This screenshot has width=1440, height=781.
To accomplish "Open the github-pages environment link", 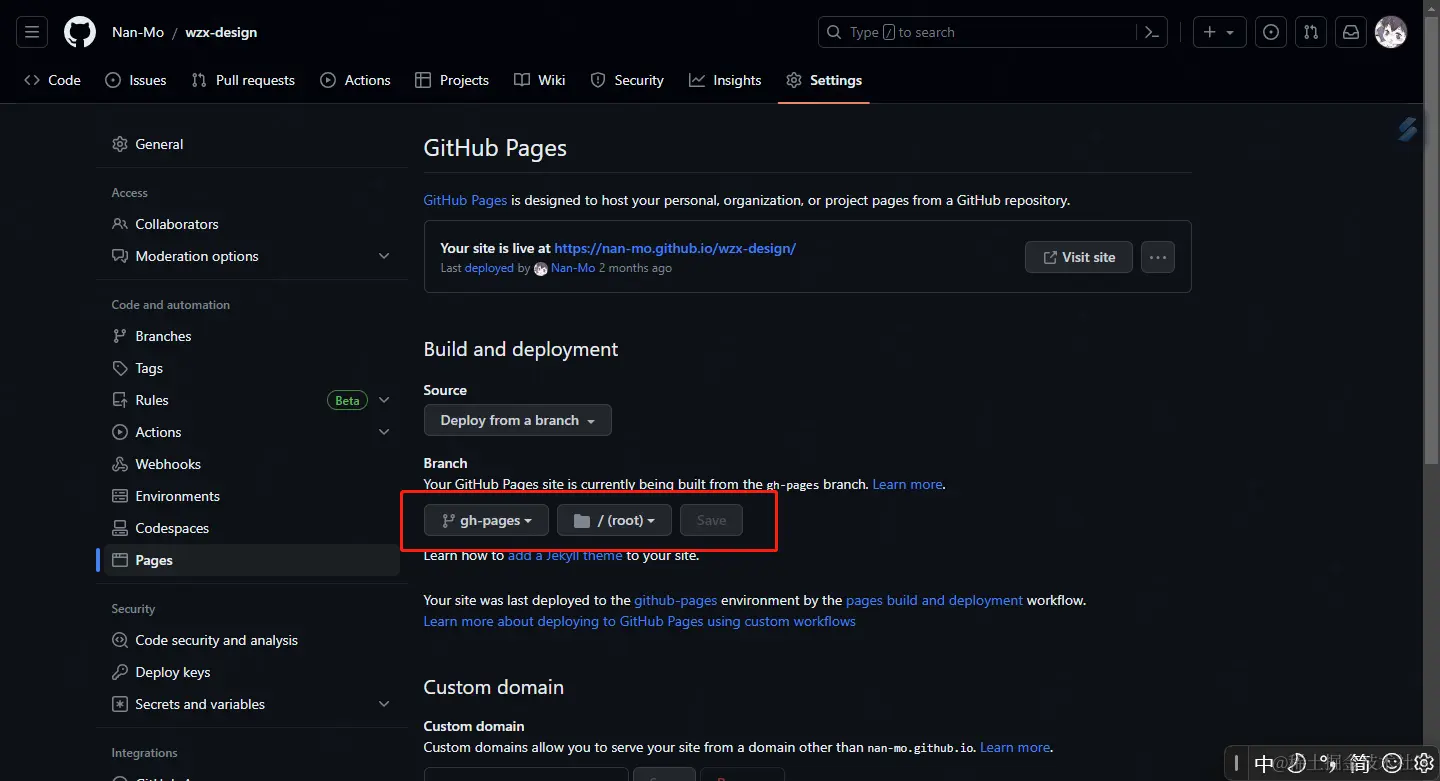I will pos(676,600).
